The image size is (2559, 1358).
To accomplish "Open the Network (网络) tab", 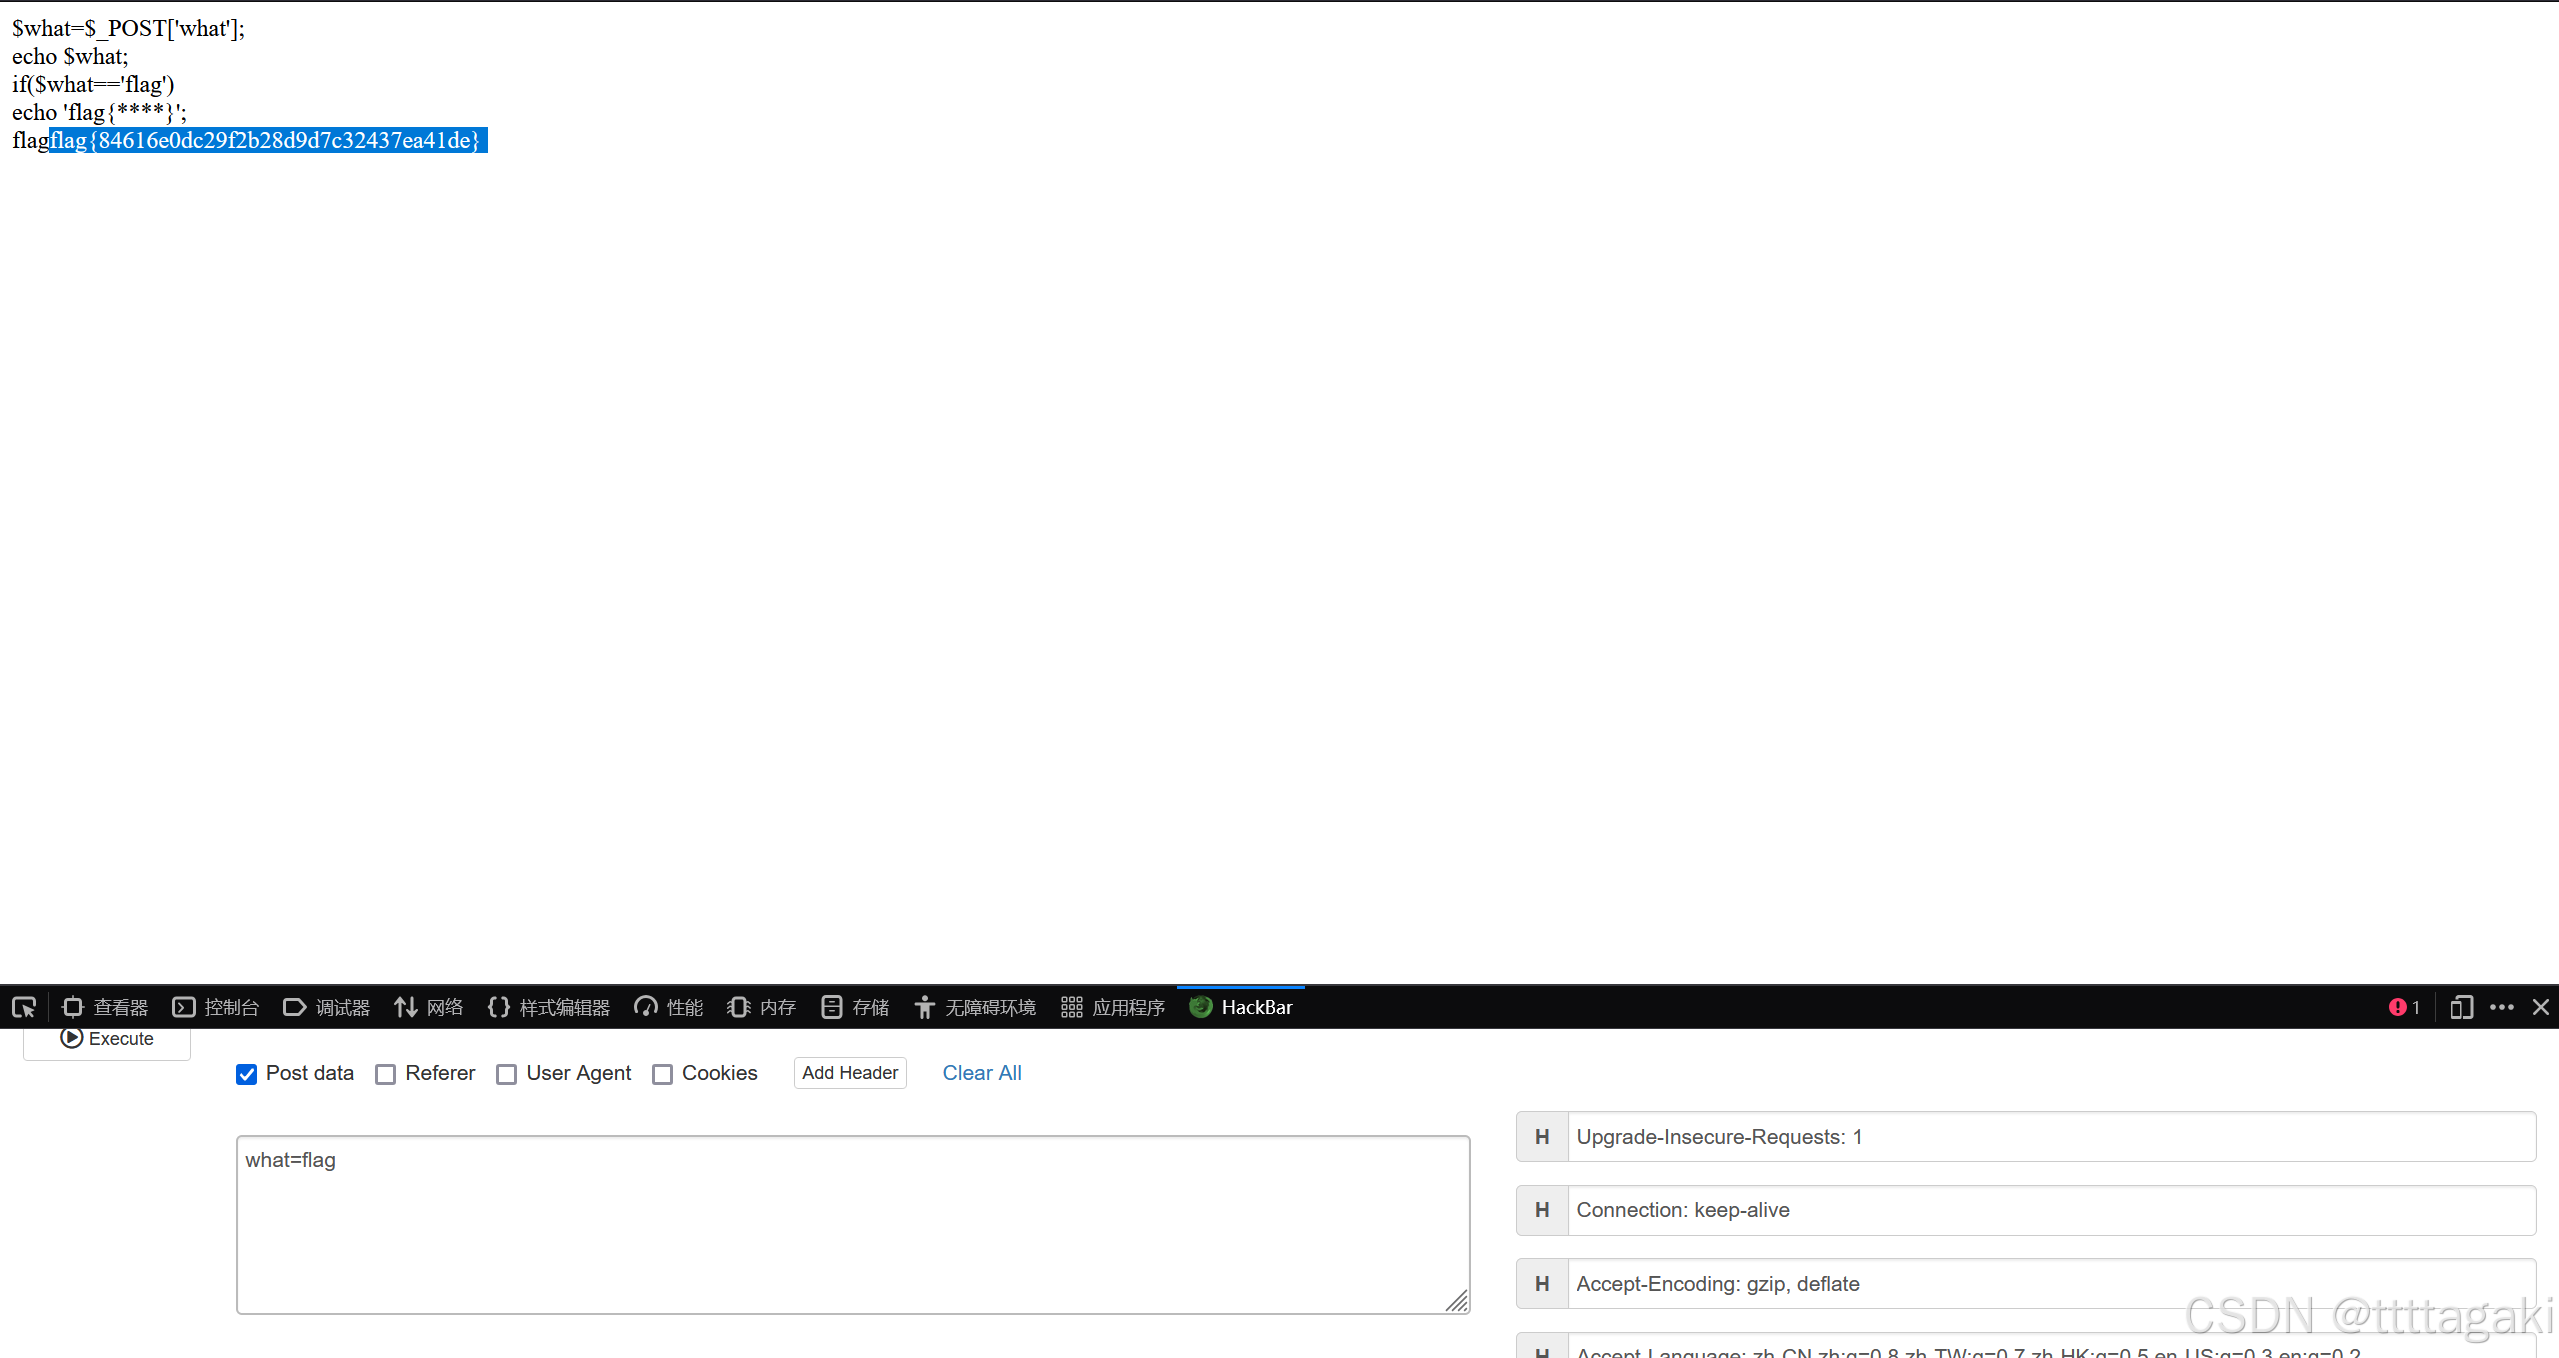I will click(x=429, y=1007).
